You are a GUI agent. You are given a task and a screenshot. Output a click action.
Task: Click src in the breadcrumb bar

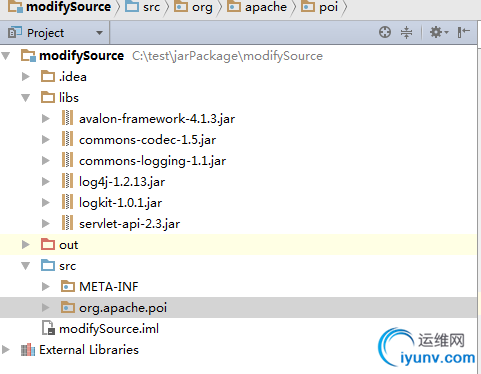143,7
